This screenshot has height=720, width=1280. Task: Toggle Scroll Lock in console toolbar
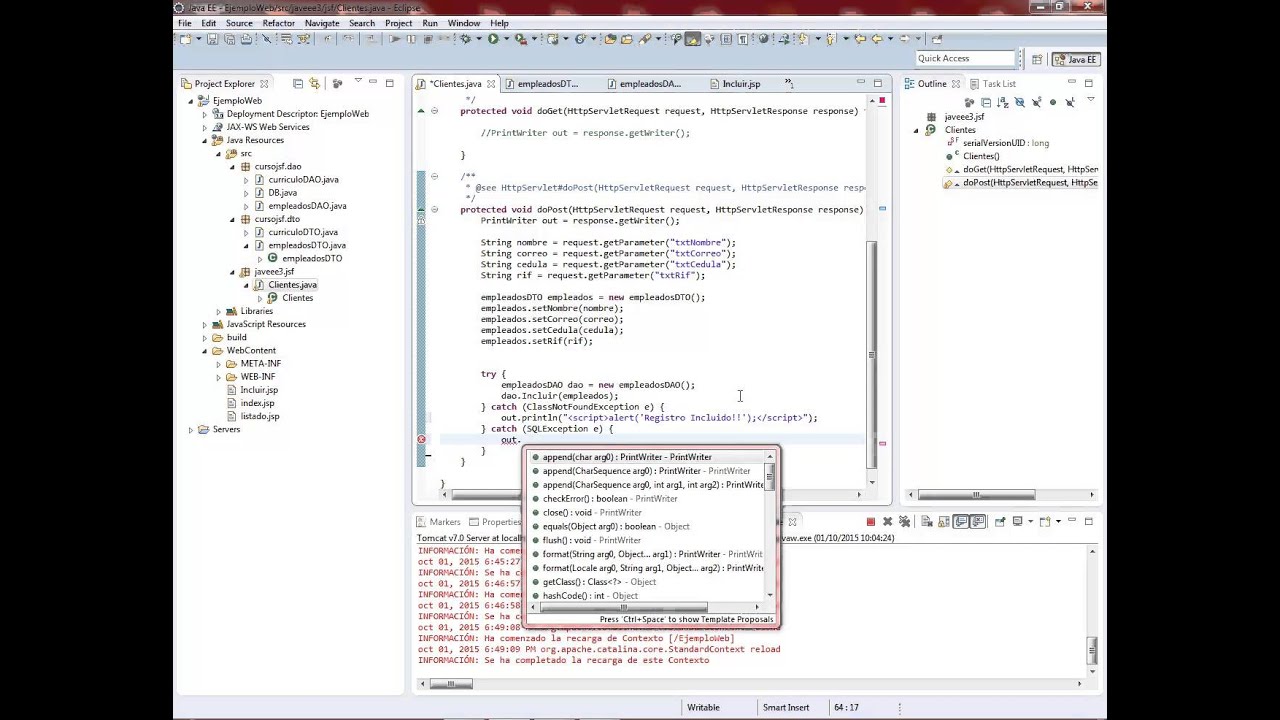click(944, 522)
